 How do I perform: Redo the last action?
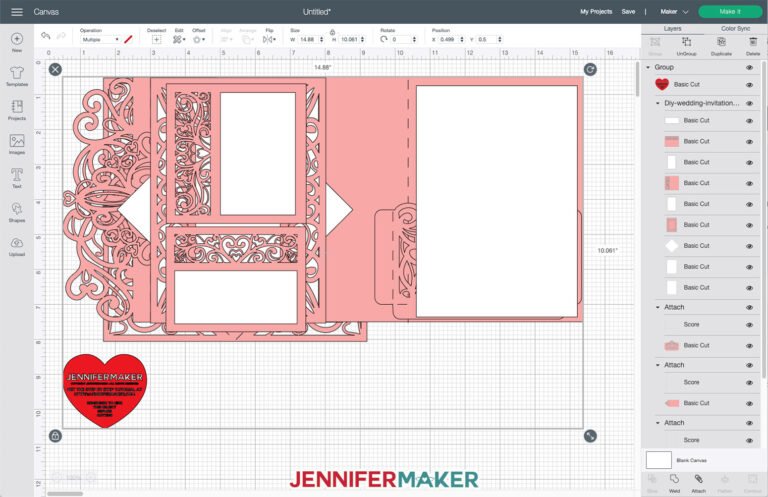coord(61,36)
